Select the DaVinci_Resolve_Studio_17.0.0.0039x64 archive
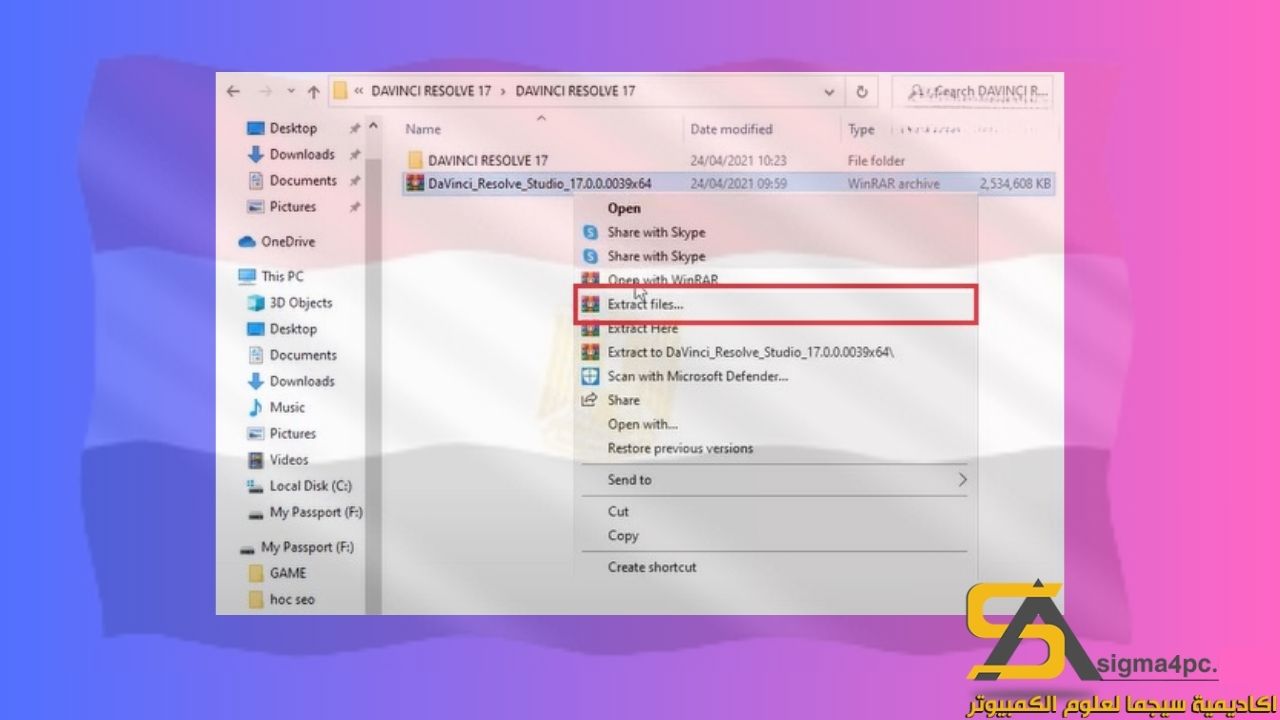Screen dimensions: 1280x720 (x=728, y=183)
